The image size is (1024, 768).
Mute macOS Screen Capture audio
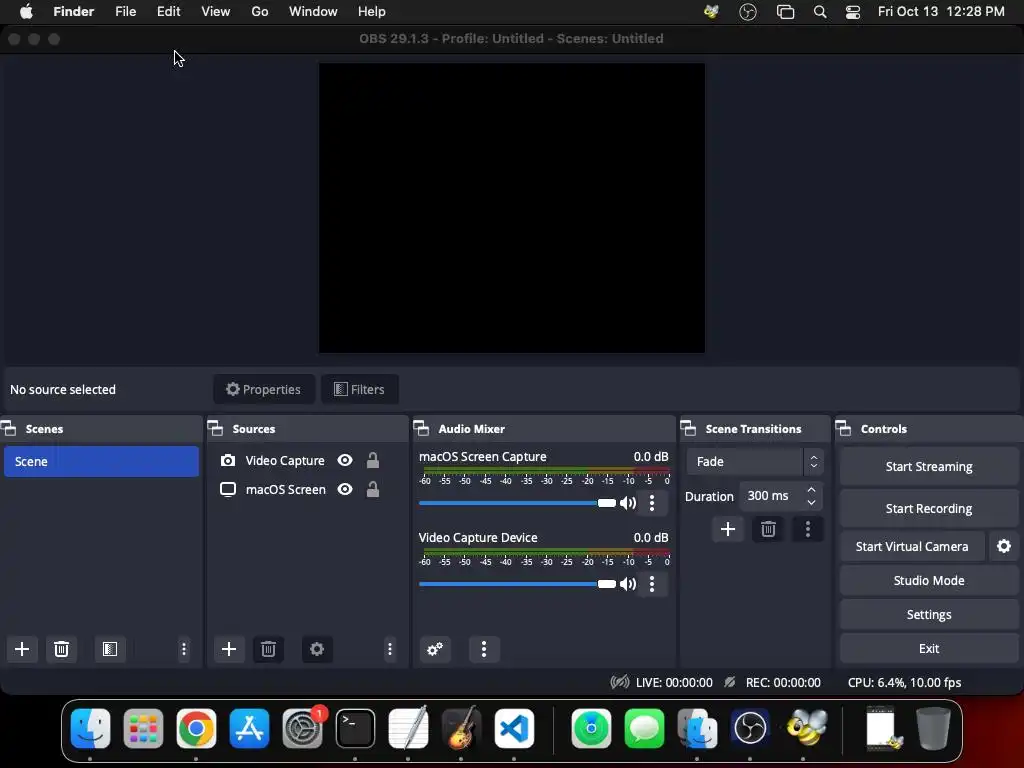628,503
